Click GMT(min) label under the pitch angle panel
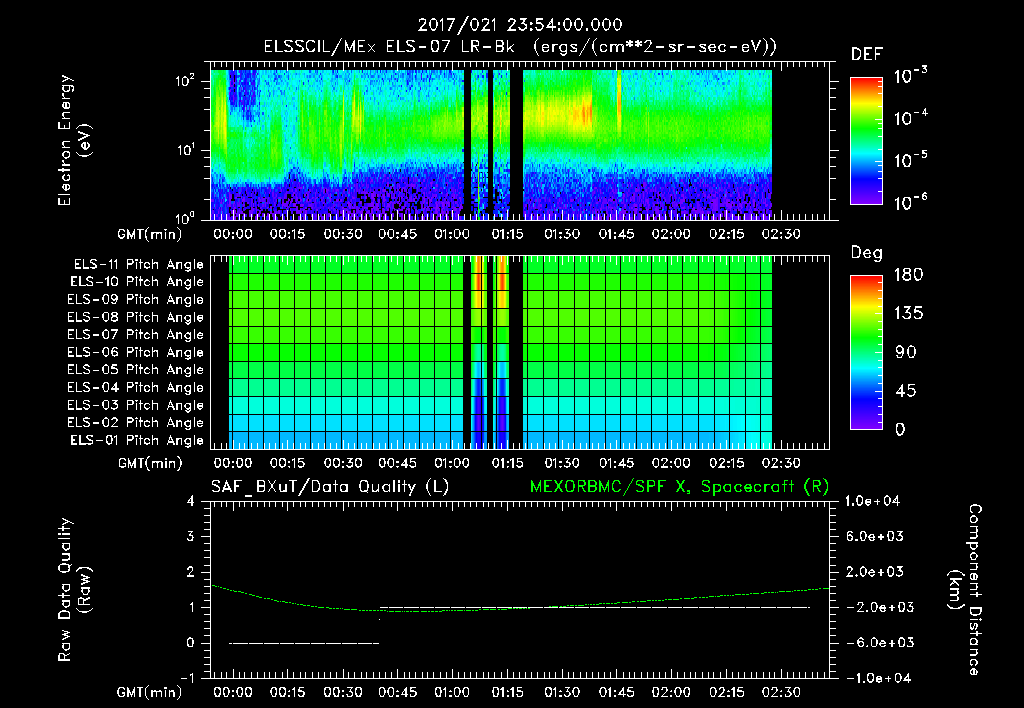1024x708 pixels. click(150, 464)
